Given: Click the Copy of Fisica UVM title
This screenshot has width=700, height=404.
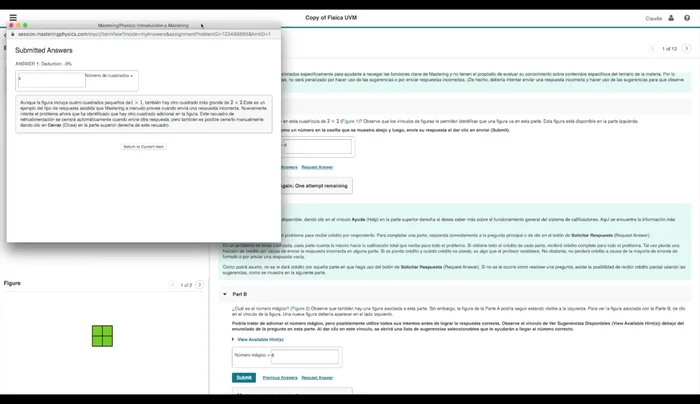Looking at the screenshot, I should (331, 18).
